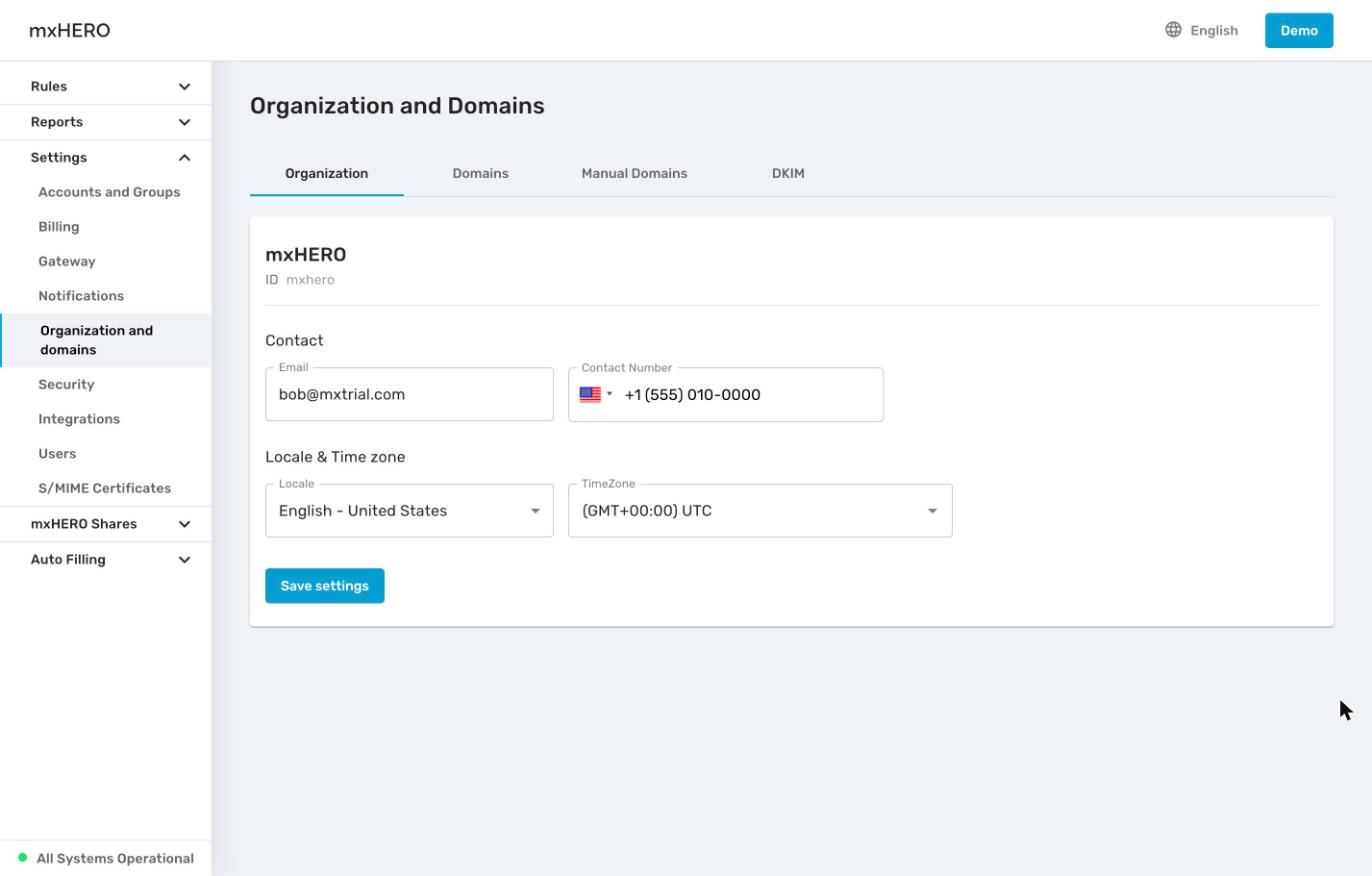Click All Systems Operational status text
This screenshot has width=1372, height=876.
click(x=115, y=858)
